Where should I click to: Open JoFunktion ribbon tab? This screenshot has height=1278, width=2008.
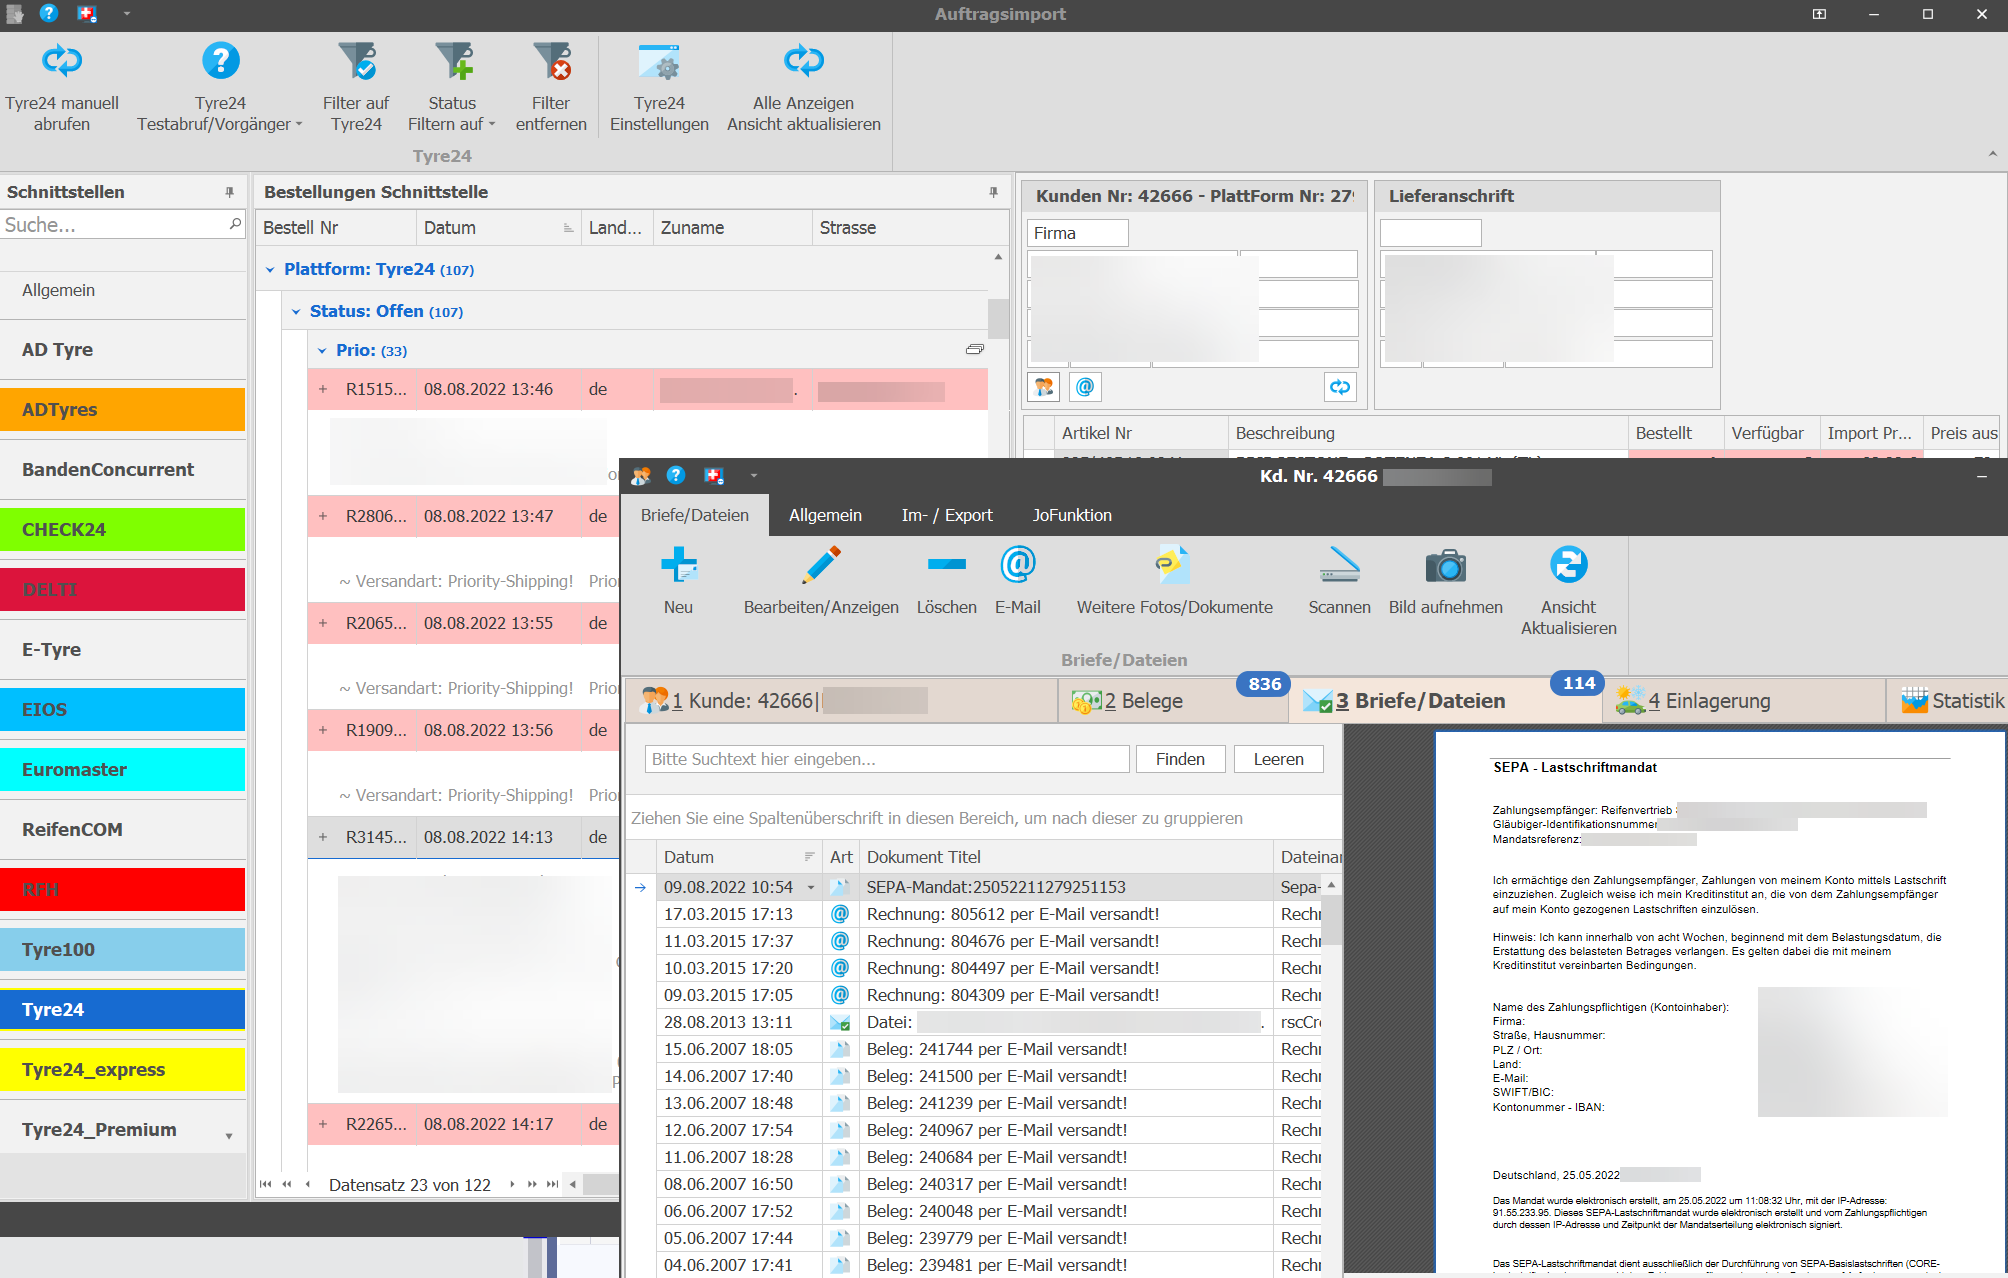tap(1072, 515)
